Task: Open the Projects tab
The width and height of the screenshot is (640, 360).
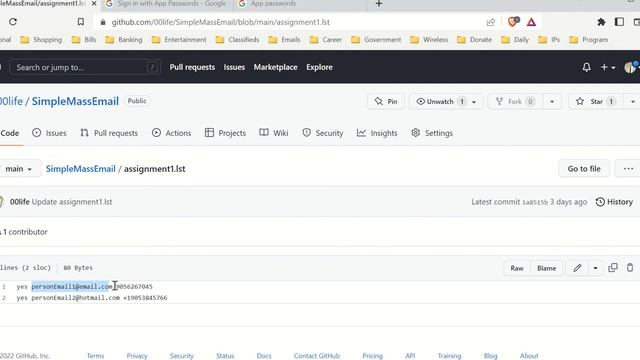Action: 225,133
